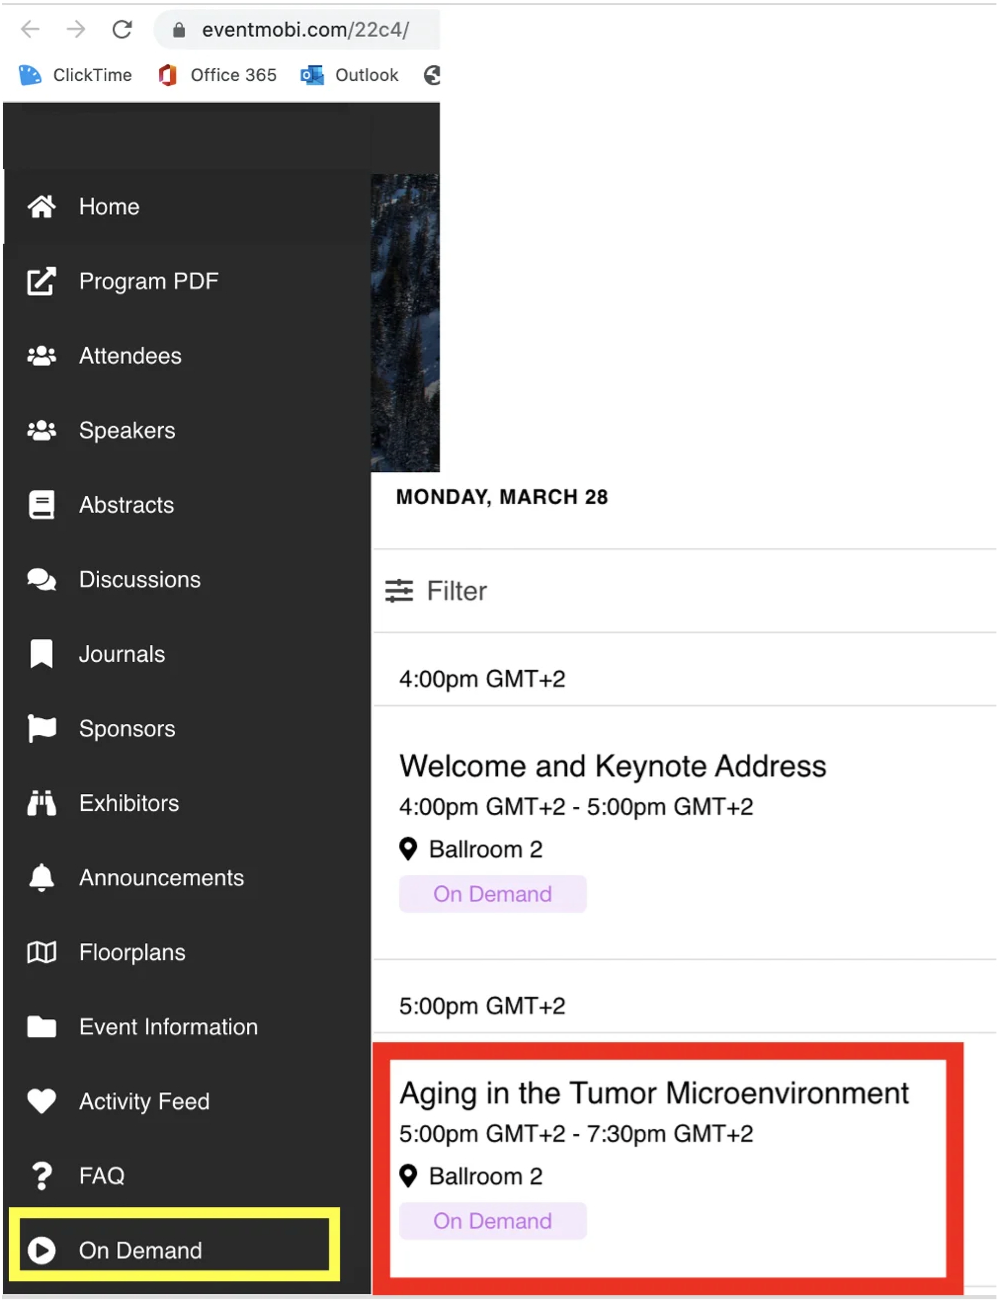Image resolution: width=998 pixels, height=1301 pixels.
Task: Click the Filter sliders icon
Action: tap(399, 591)
